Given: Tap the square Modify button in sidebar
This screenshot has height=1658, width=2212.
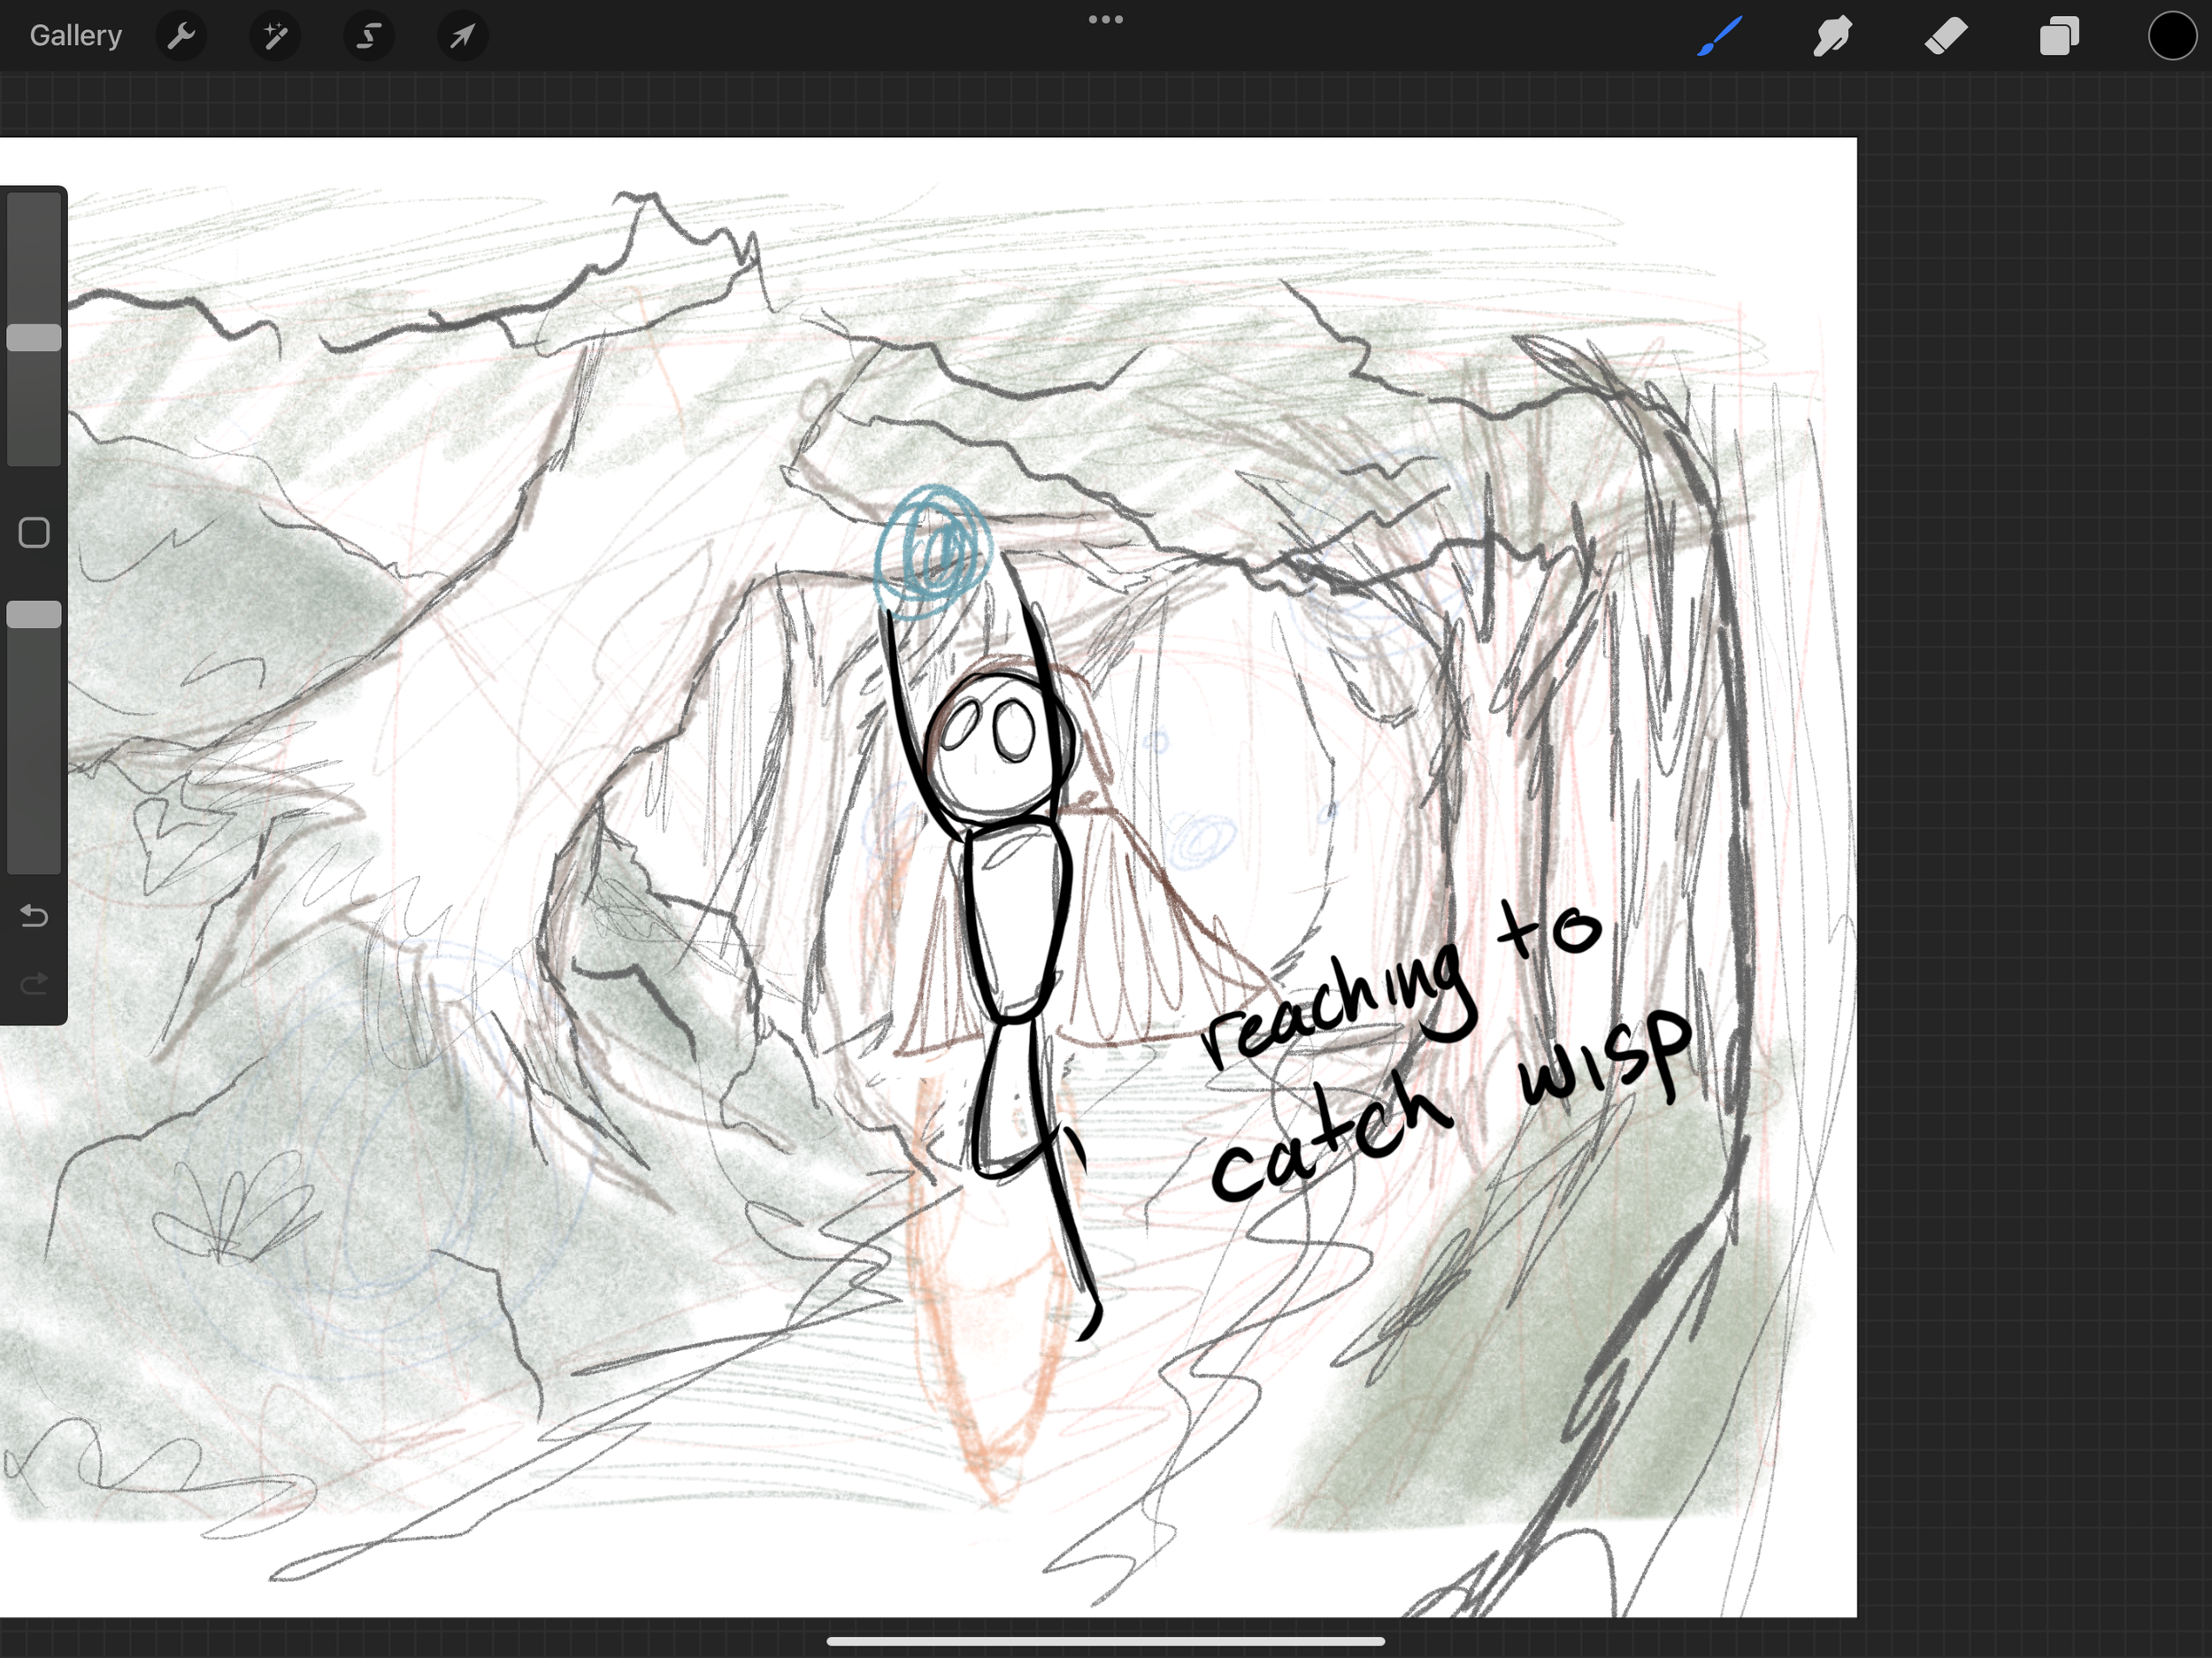Looking at the screenshot, I should [34, 533].
